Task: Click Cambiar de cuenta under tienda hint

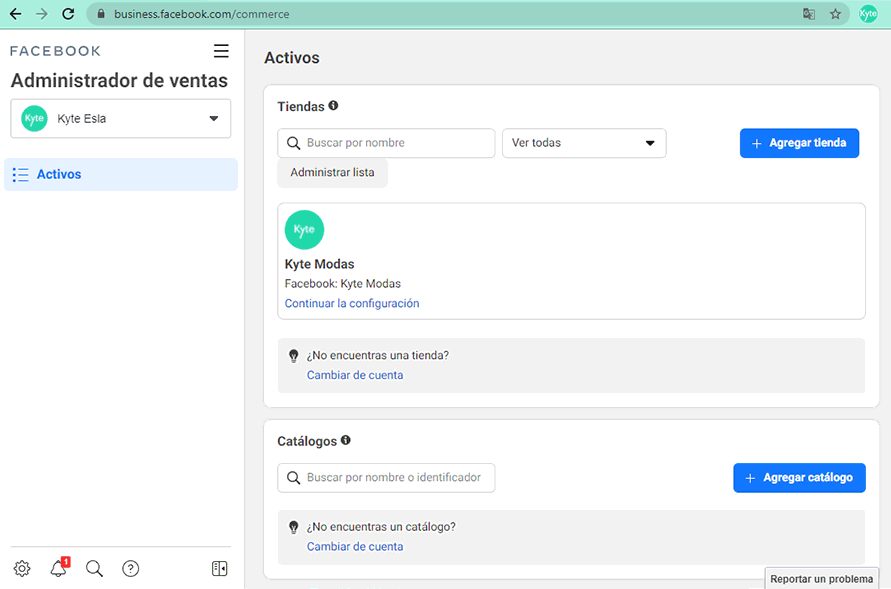Action: click(355, 375)
